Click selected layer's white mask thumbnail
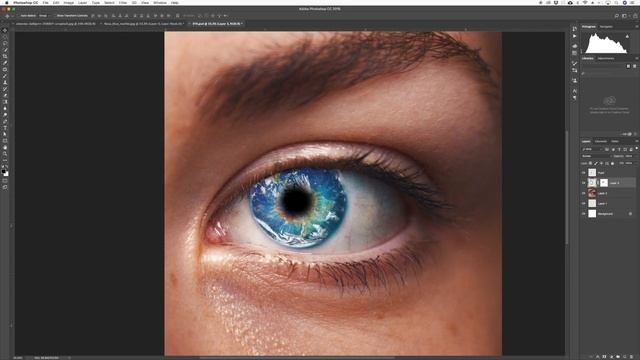The height and width of the screenshot is (360, 640). coord(604,183)
